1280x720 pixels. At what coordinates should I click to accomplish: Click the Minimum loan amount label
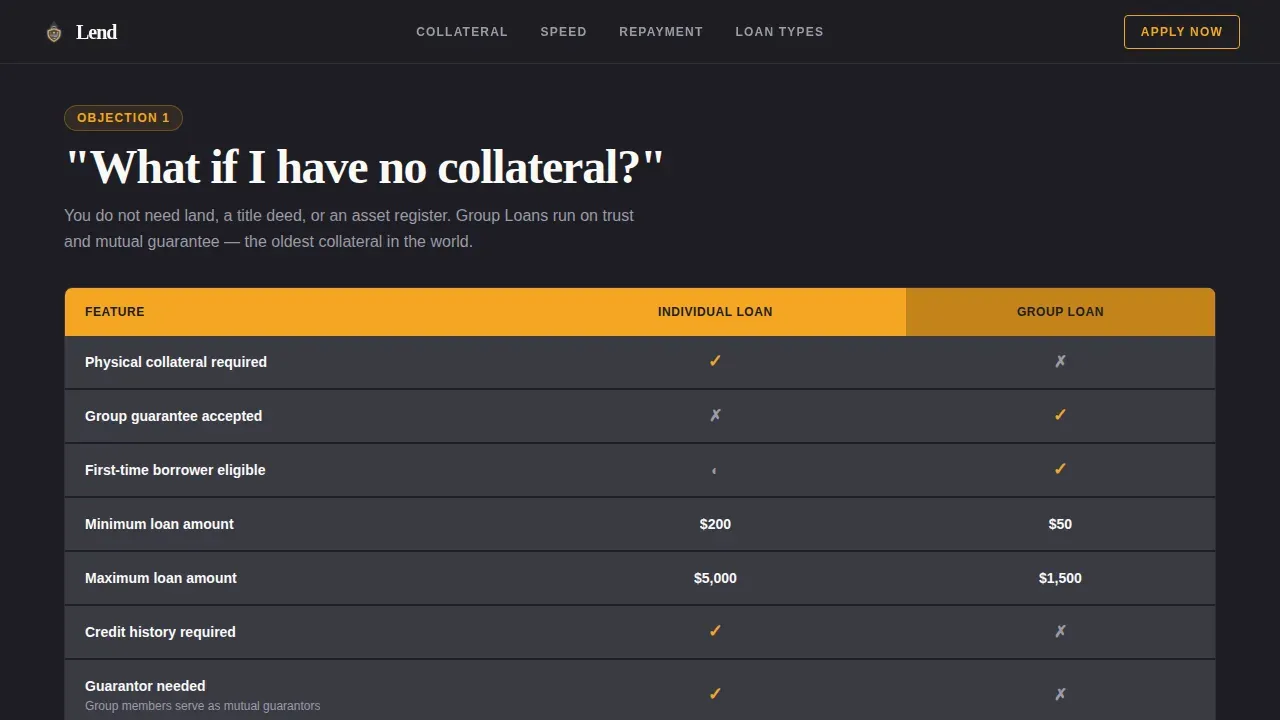tap(159, 524)
